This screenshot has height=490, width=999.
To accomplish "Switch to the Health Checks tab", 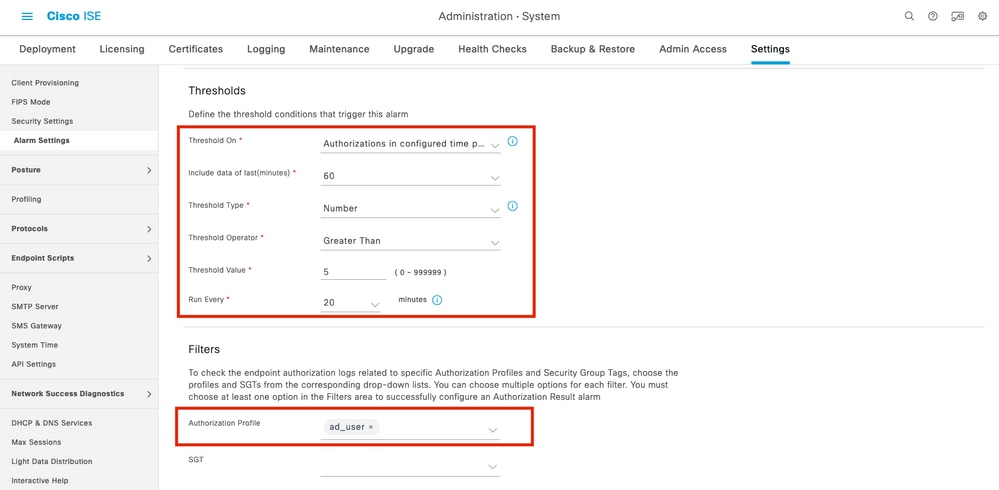I will point(492,49).
